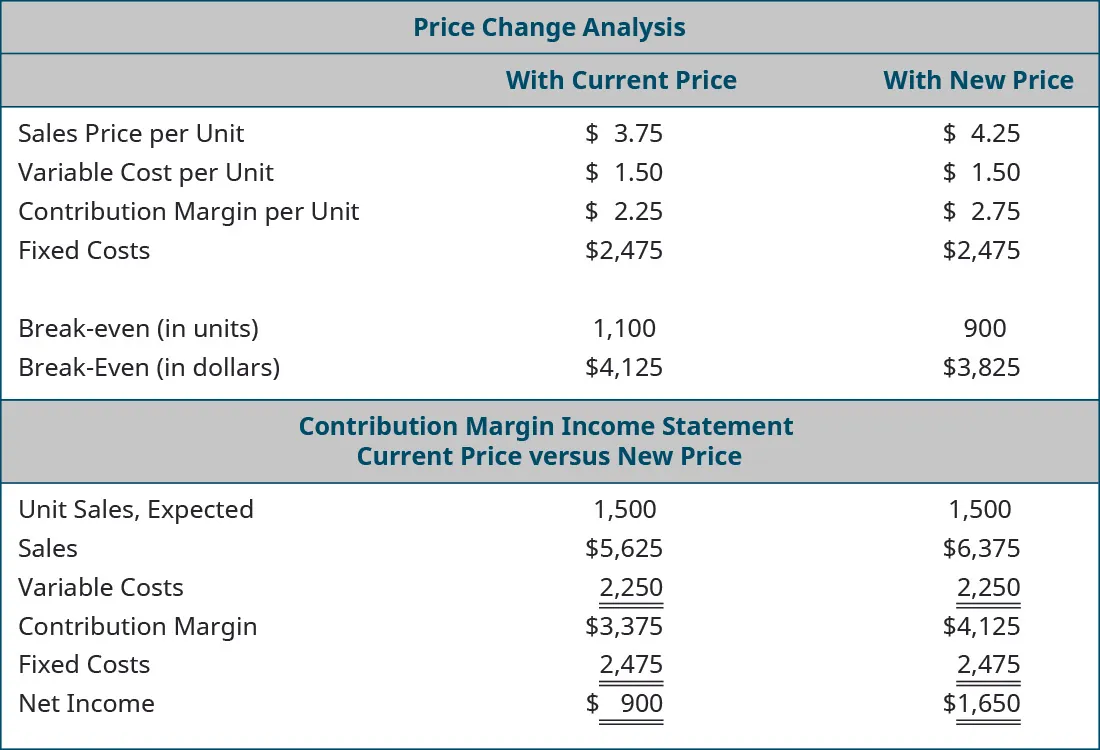
Task: Click the Break-Even (in dollars) row label
Action: tap(149, 368)
